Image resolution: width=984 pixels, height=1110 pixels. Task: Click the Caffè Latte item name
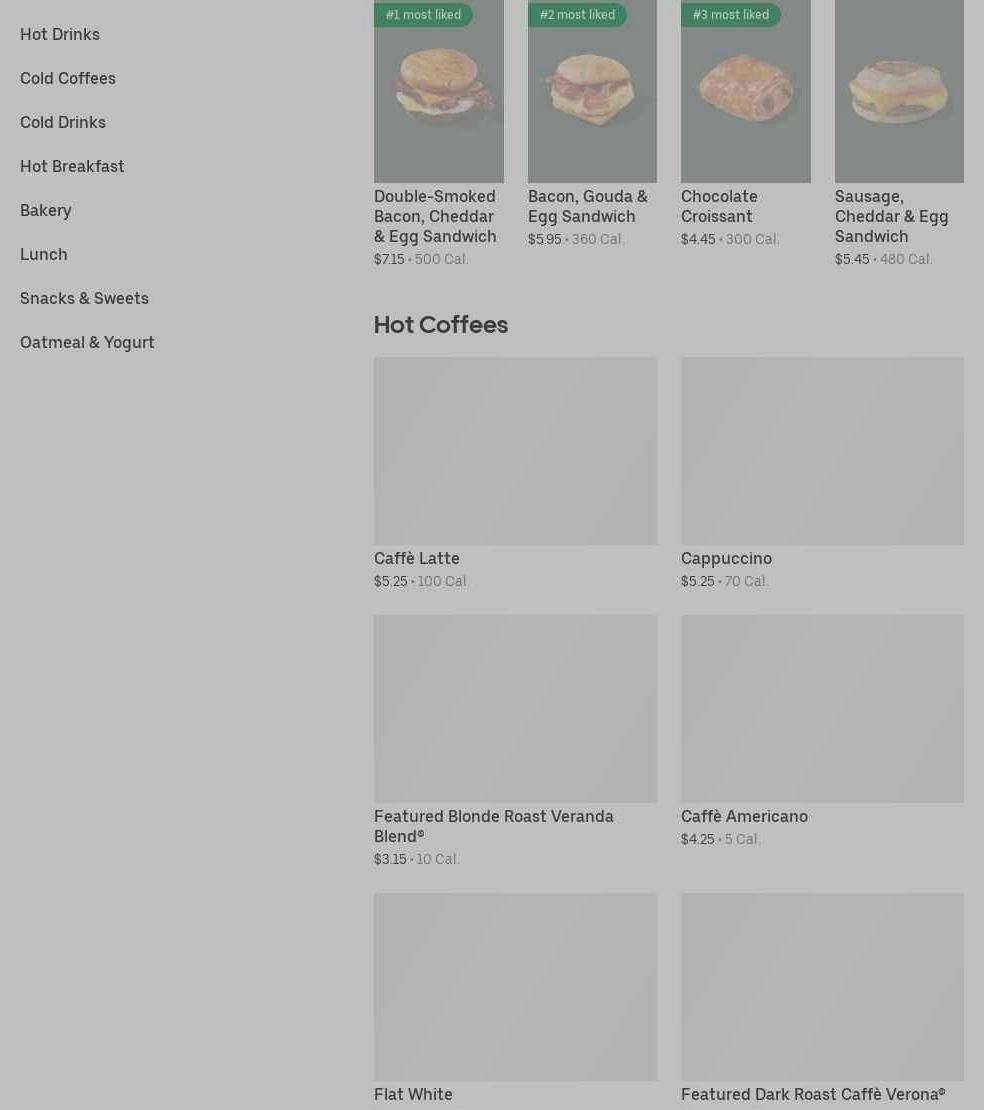click(x=417, y=559)
